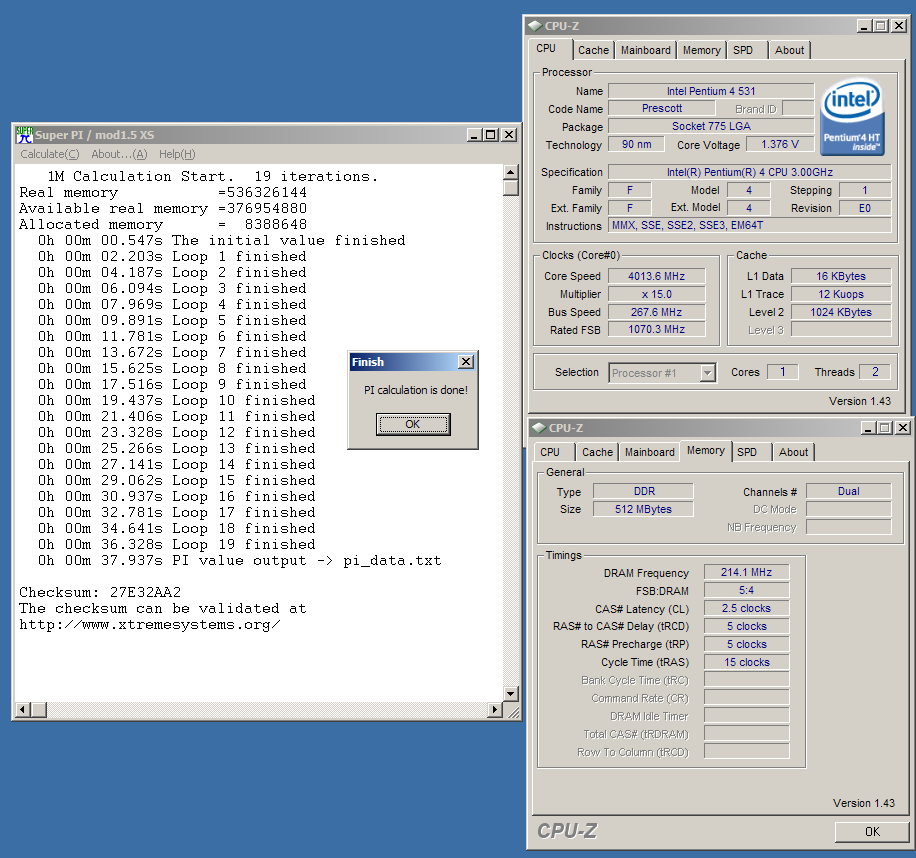The height and width of the screenshot is (858, 916).
Task: Close the top CPU-Z window
Action: (x=899, y=26)
